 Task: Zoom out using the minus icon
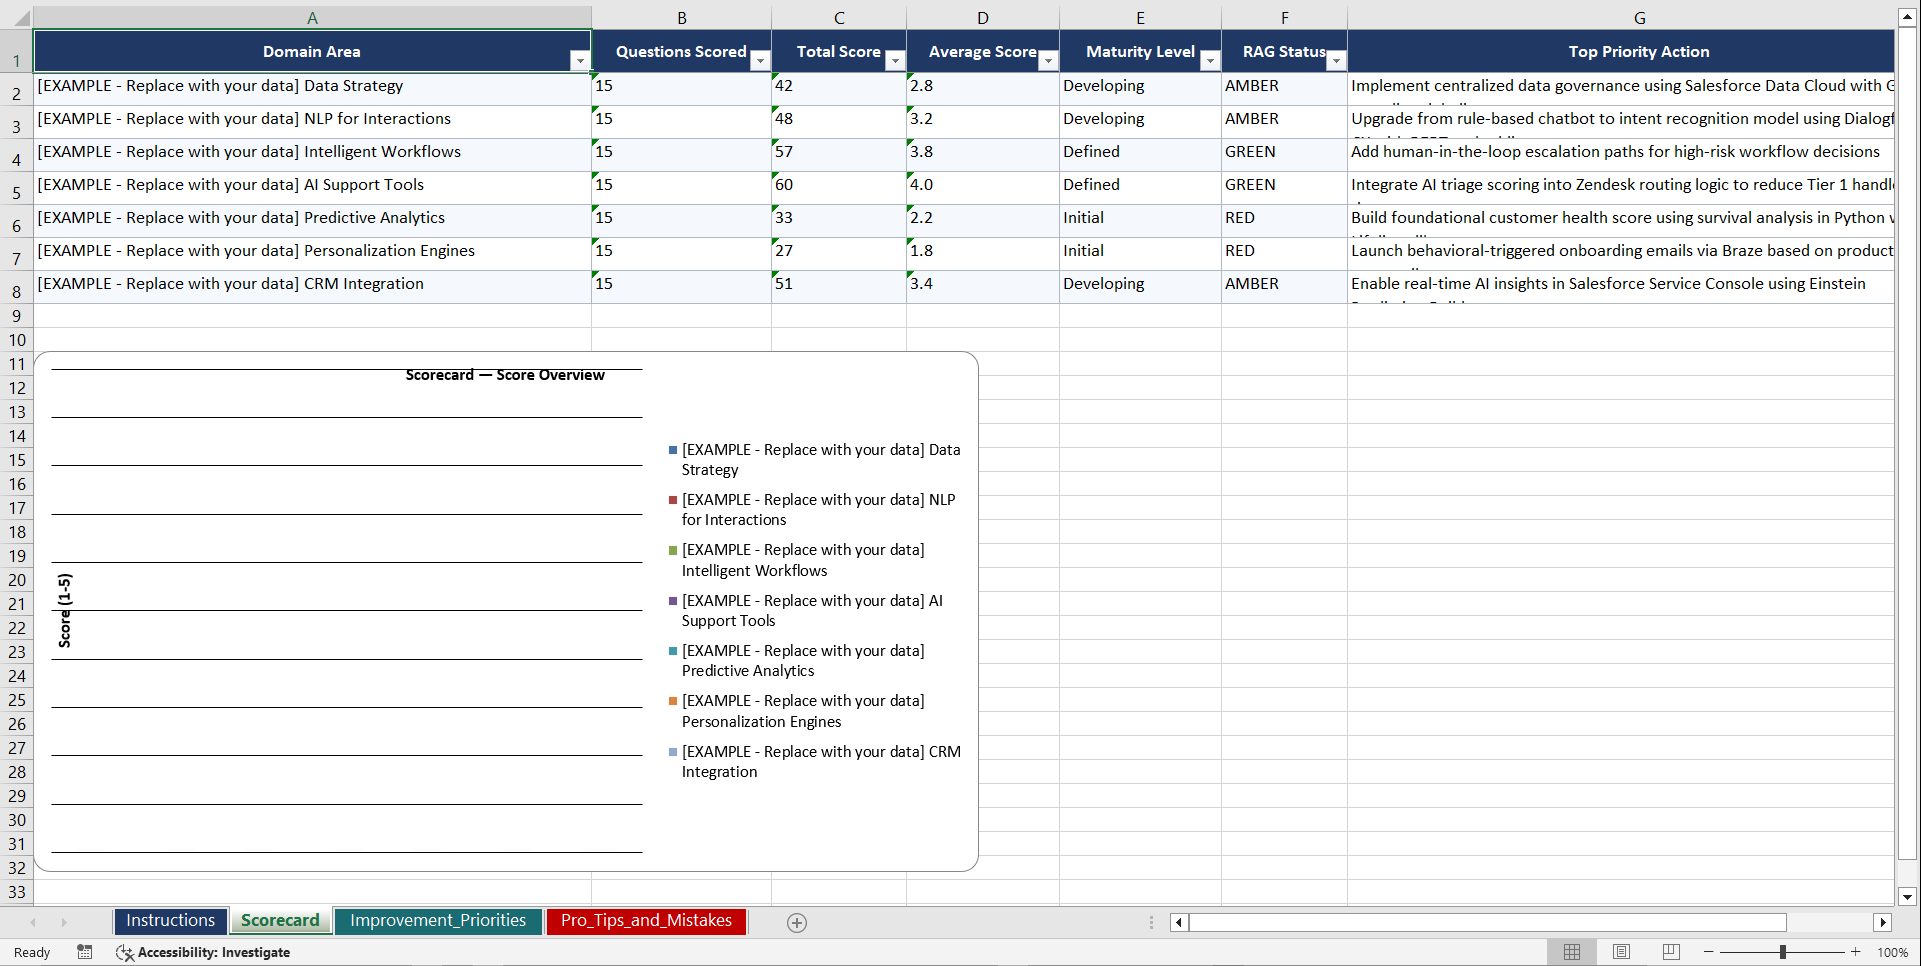point(1707,952)
